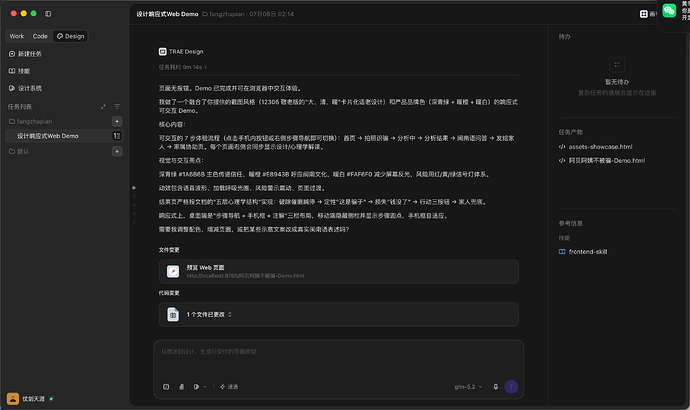Send the message with the purple arrow button
Viewport: 690px width, 410px height.
(x=511, y=387)
